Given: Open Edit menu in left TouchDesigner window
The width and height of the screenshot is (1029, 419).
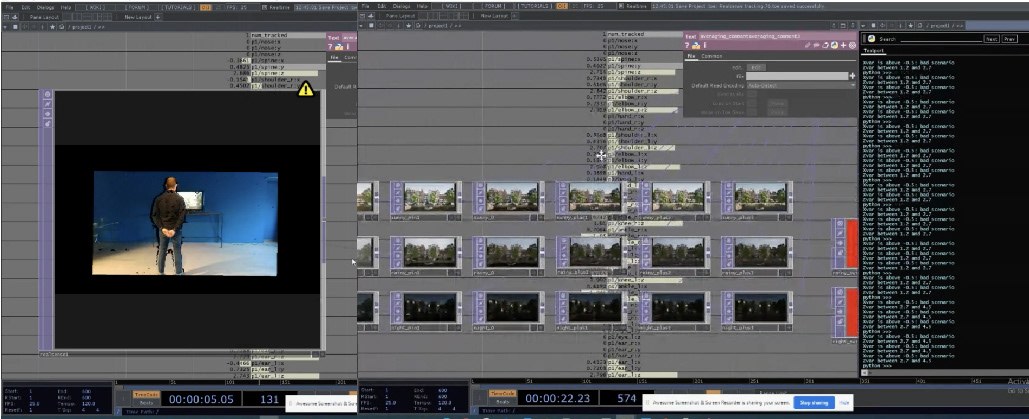Looking at the screenshot, I should [x=26, y=7].
